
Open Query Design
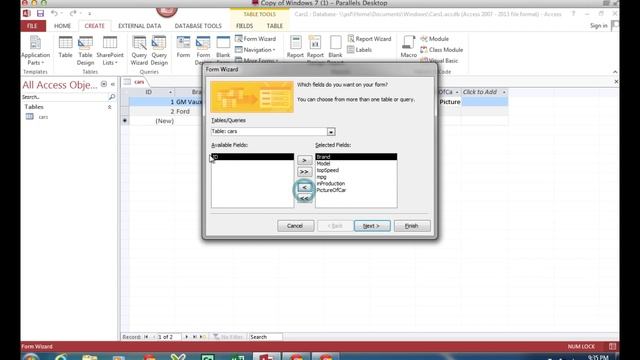[x=159, y=51]
